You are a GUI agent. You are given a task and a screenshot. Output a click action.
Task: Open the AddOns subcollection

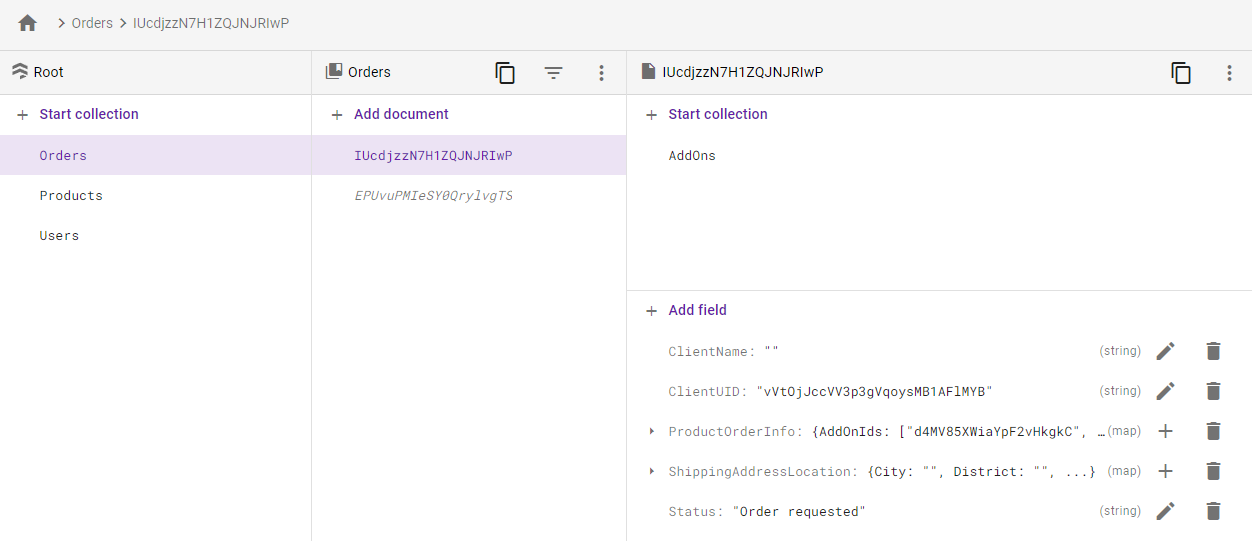[x=692, y=156]
